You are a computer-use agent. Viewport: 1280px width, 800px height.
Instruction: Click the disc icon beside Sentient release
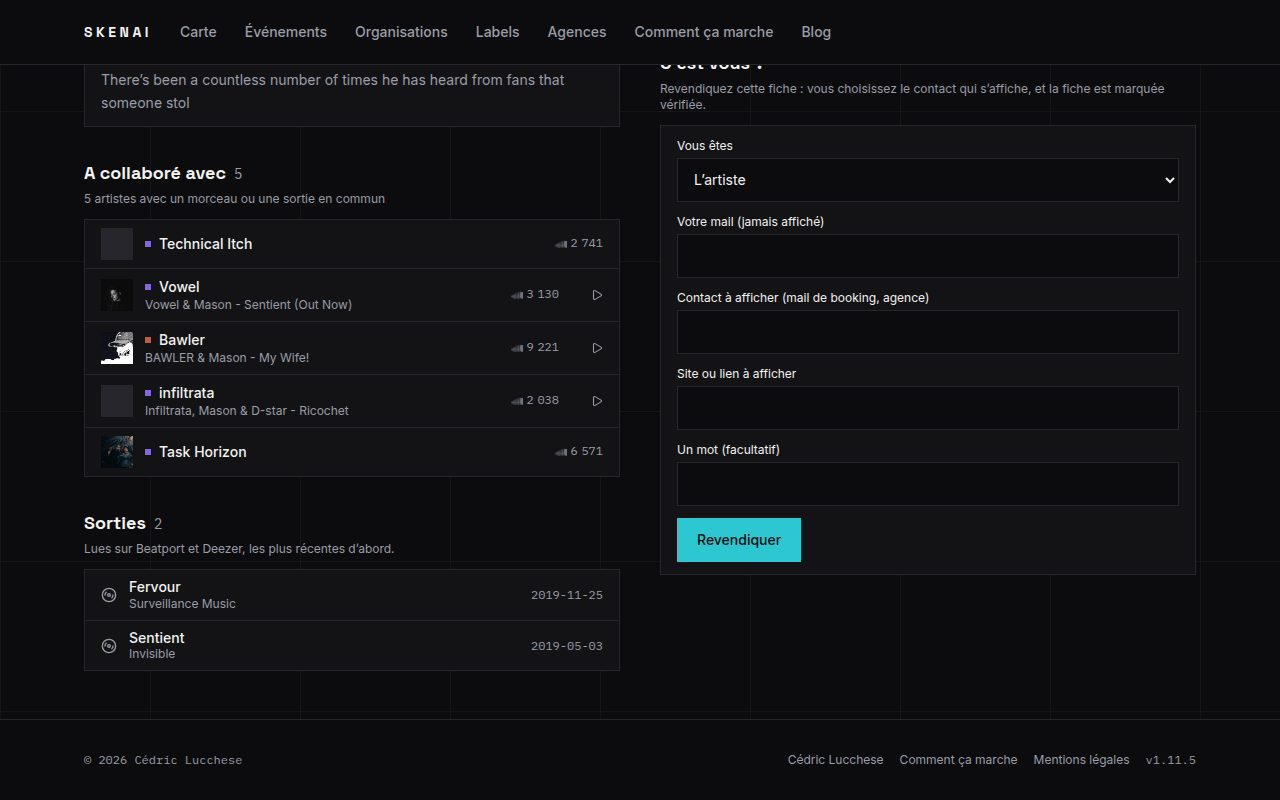coord(109,646)
